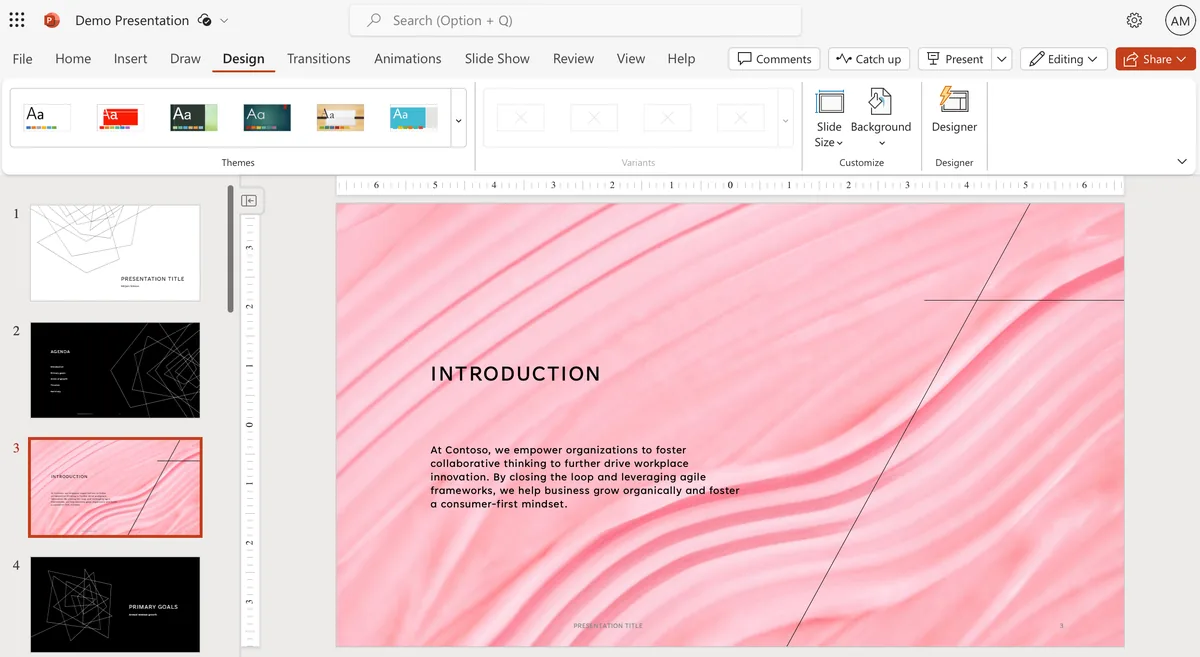Viewport: 1200px width, 657px height.
Task: Open the AM account avatar
Action: tap(1179, 20)
